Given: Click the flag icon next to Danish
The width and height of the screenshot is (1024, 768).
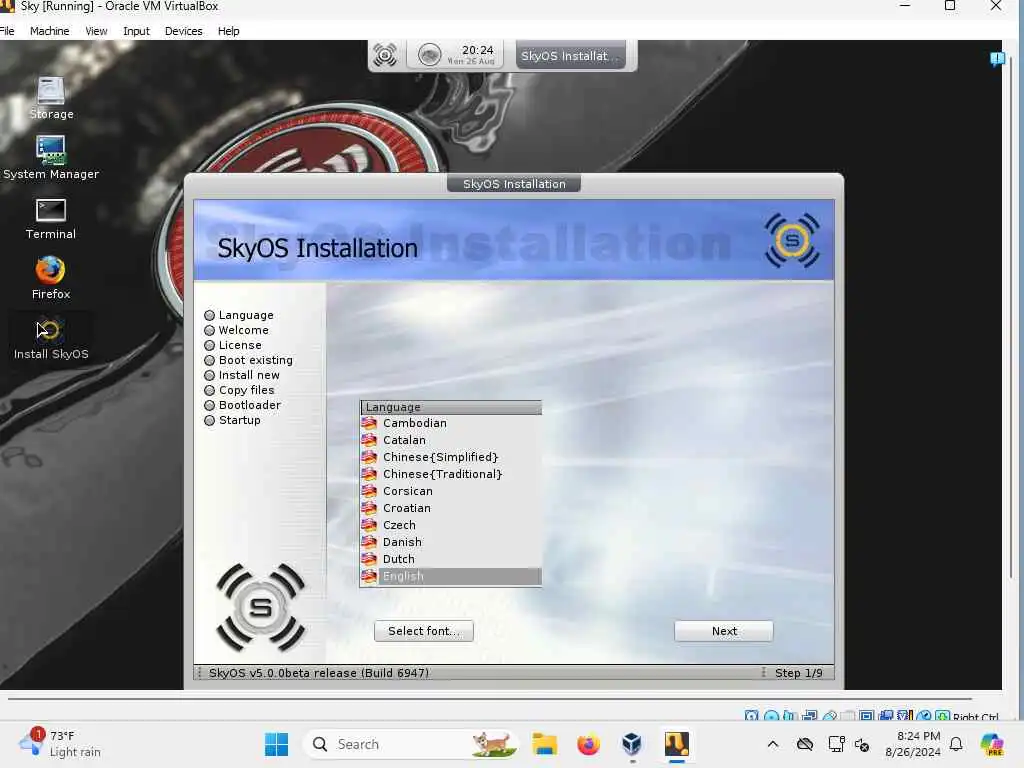Looking at the screenshot, I should [370, 542].
